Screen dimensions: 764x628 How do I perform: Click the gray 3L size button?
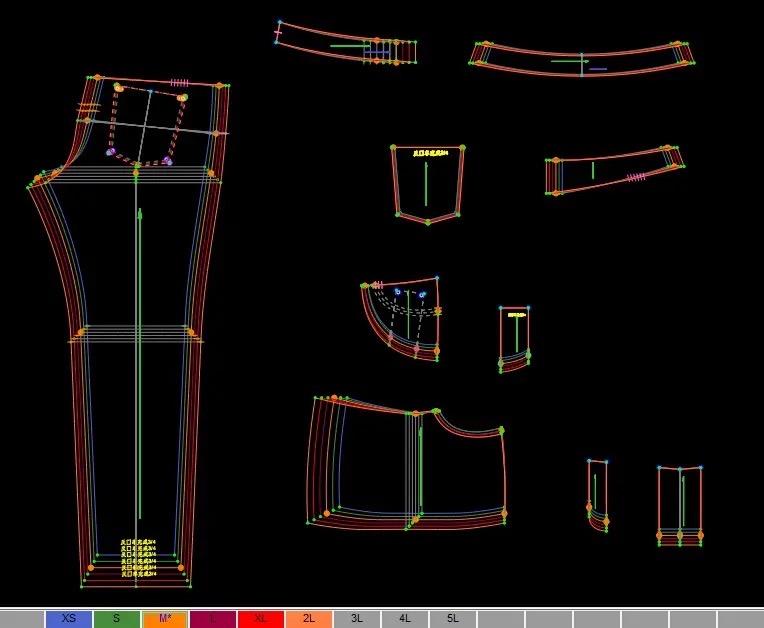click(356, 619)
